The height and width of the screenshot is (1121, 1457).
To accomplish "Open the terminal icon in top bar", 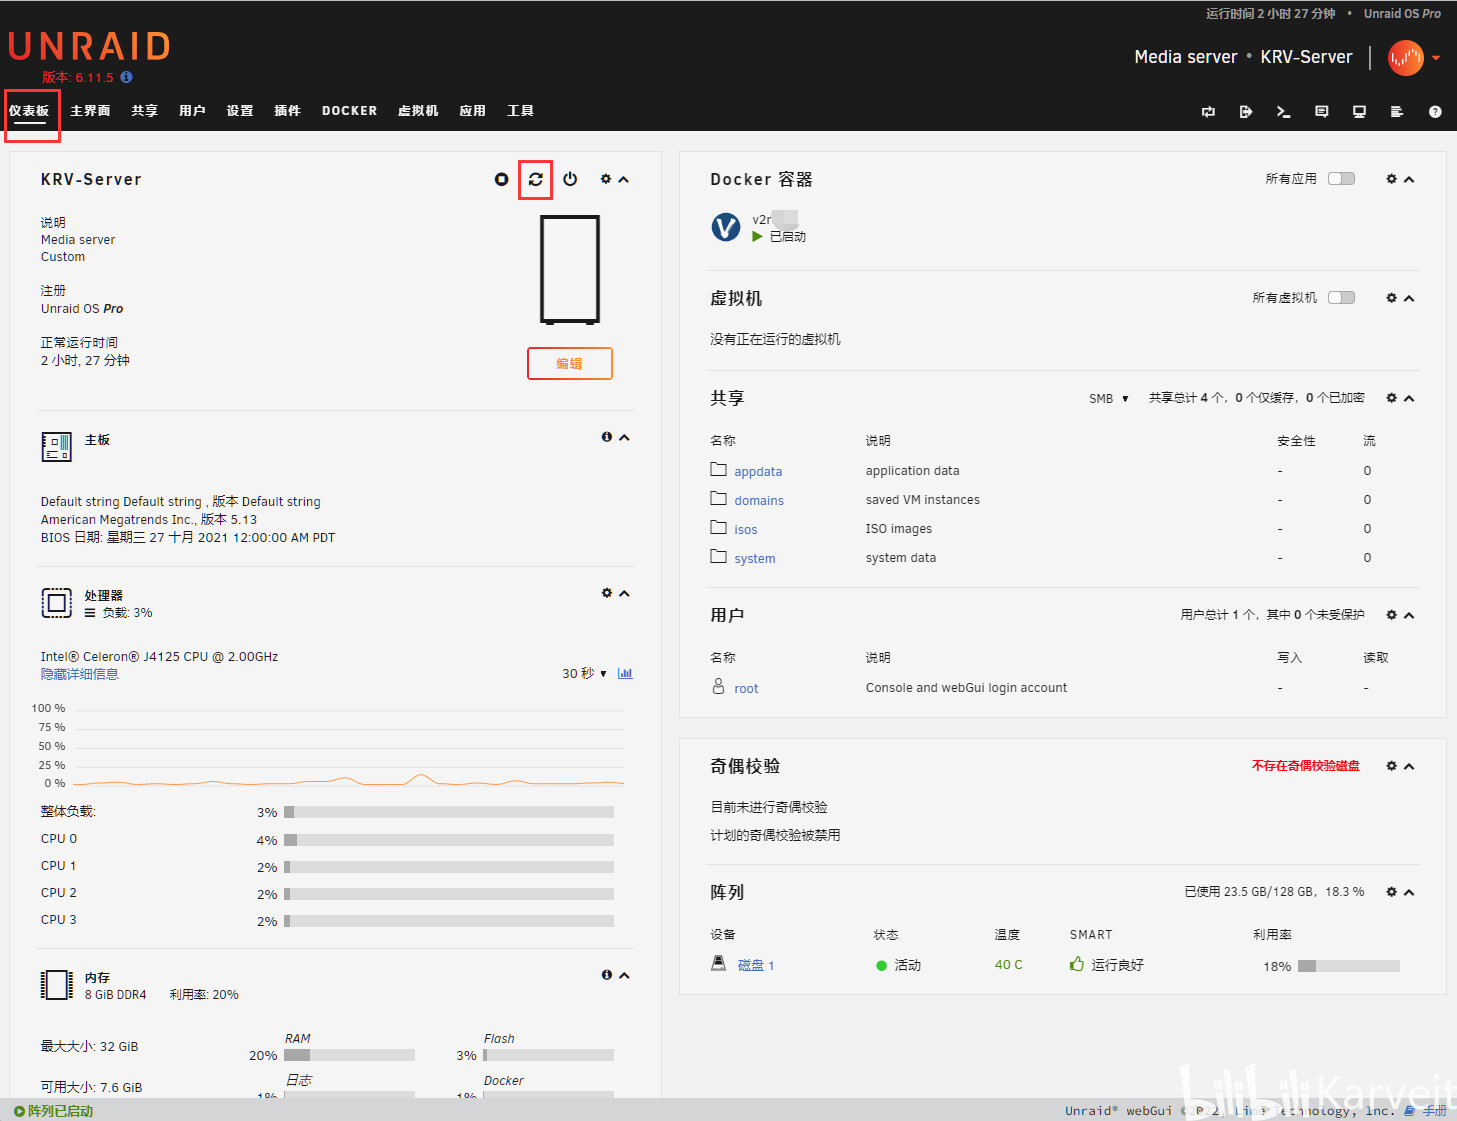I will click(x=1284, y=112).
